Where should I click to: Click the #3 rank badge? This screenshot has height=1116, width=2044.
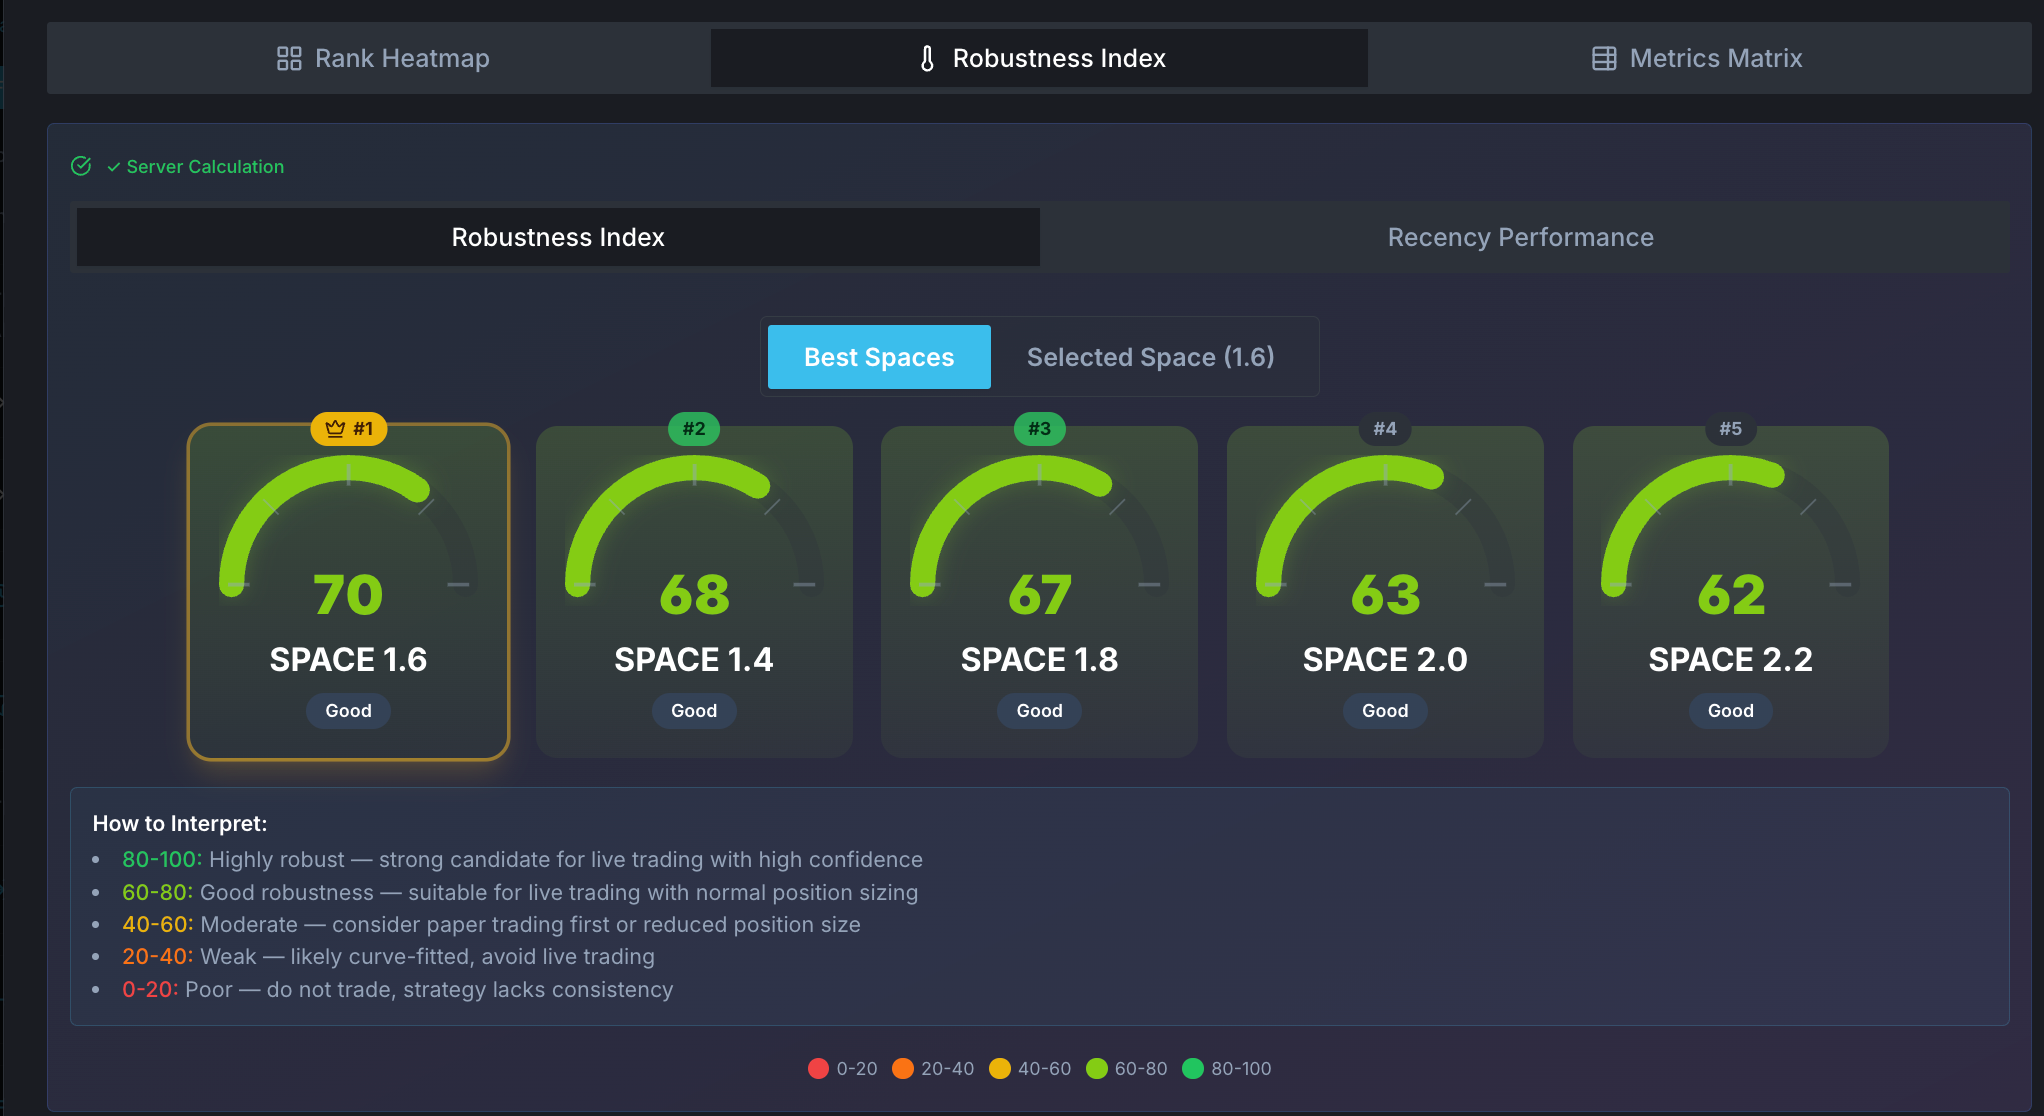coord(1040,429)
